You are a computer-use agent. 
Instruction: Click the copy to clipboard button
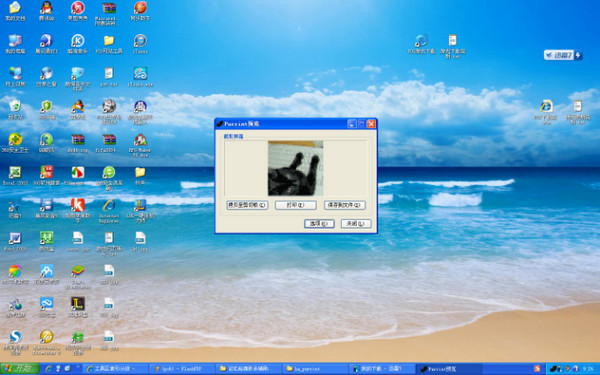tap(247, 205)
